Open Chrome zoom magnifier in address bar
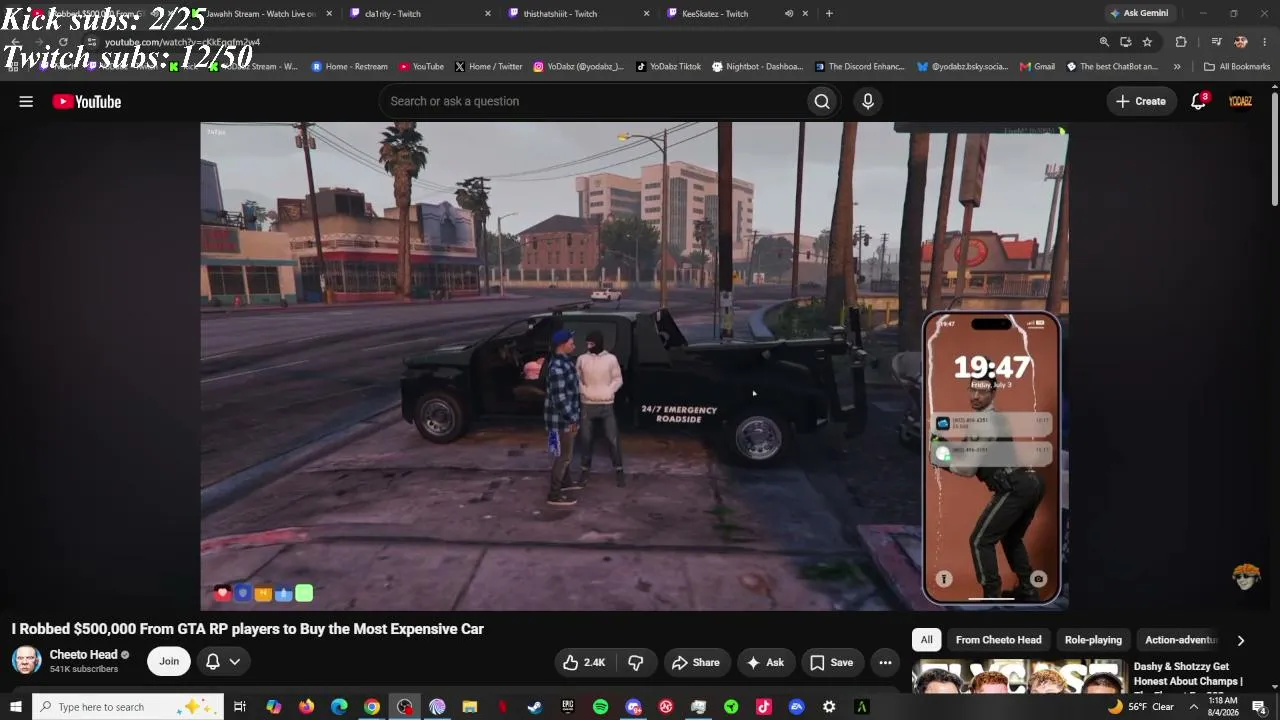1280x720 pixels. coord(1104,42)
